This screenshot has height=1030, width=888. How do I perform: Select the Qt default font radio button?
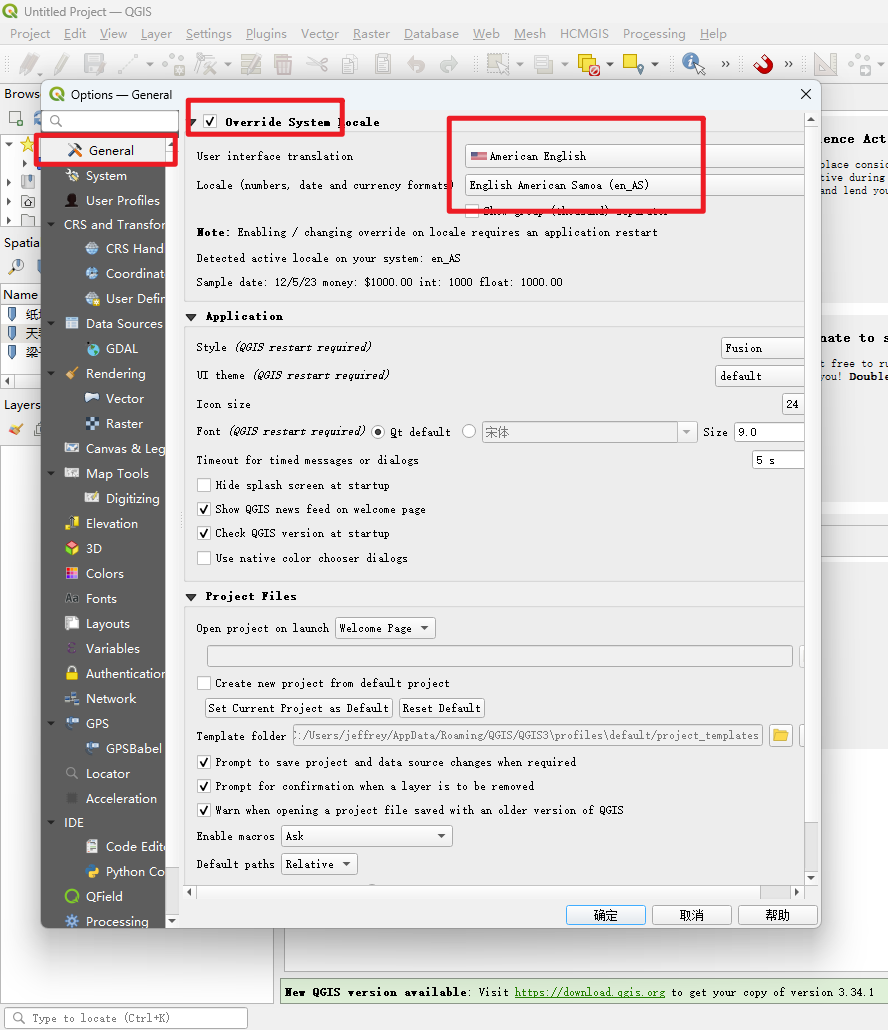coord(378,432)
